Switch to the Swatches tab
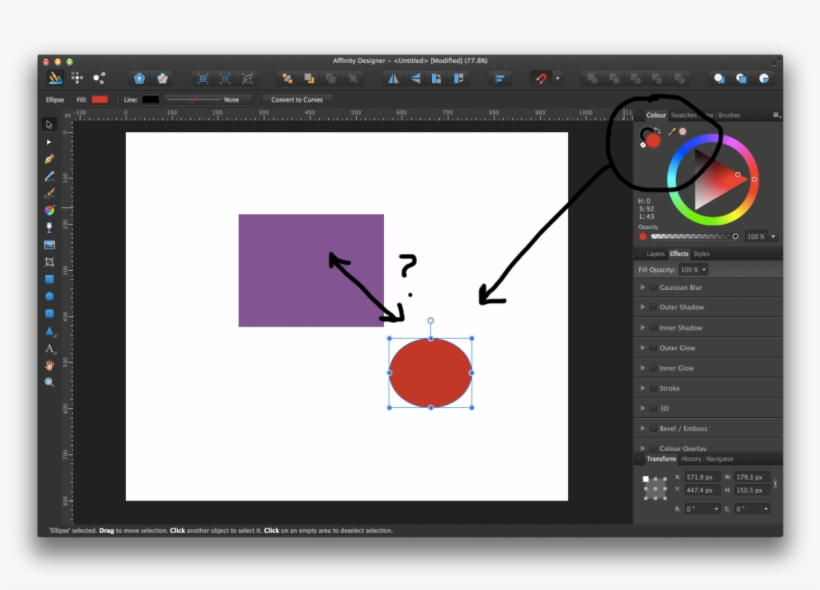 pos(685,115)
